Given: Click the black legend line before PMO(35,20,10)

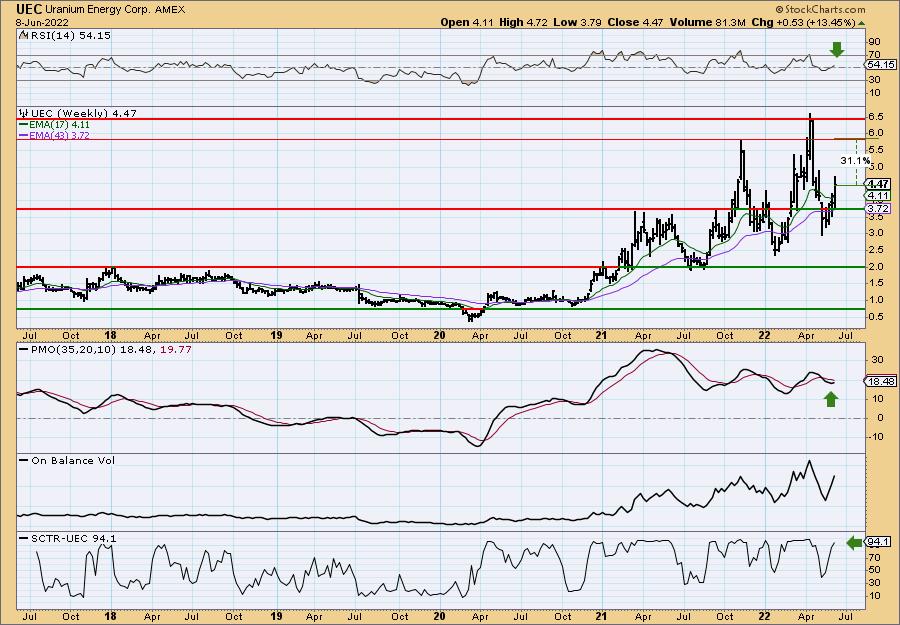Looking at the screenshot, I should [x=24, y=349].
